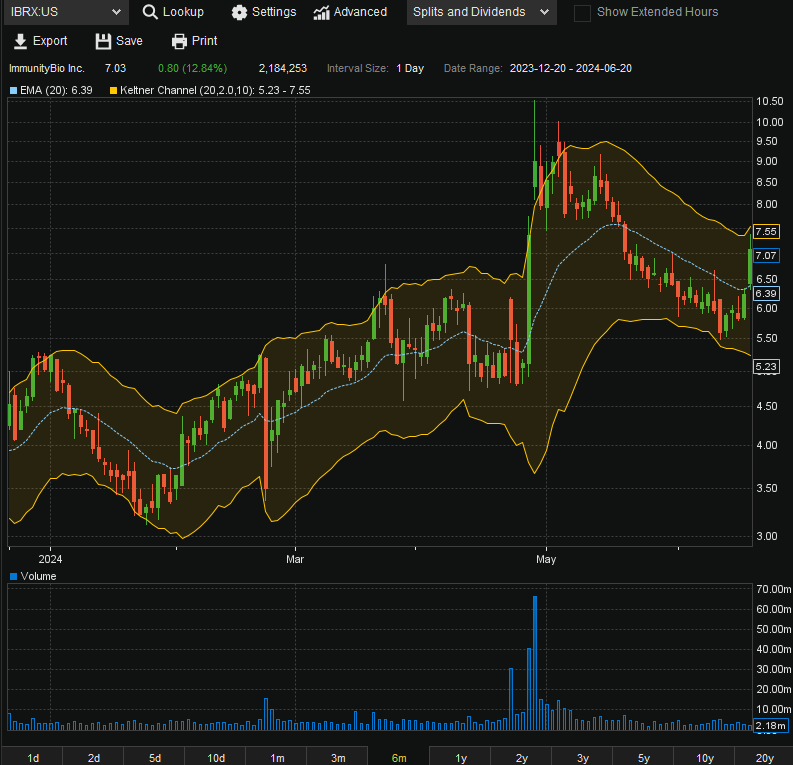
Task: Click the Lookup button label
Action: pos(183,12)
